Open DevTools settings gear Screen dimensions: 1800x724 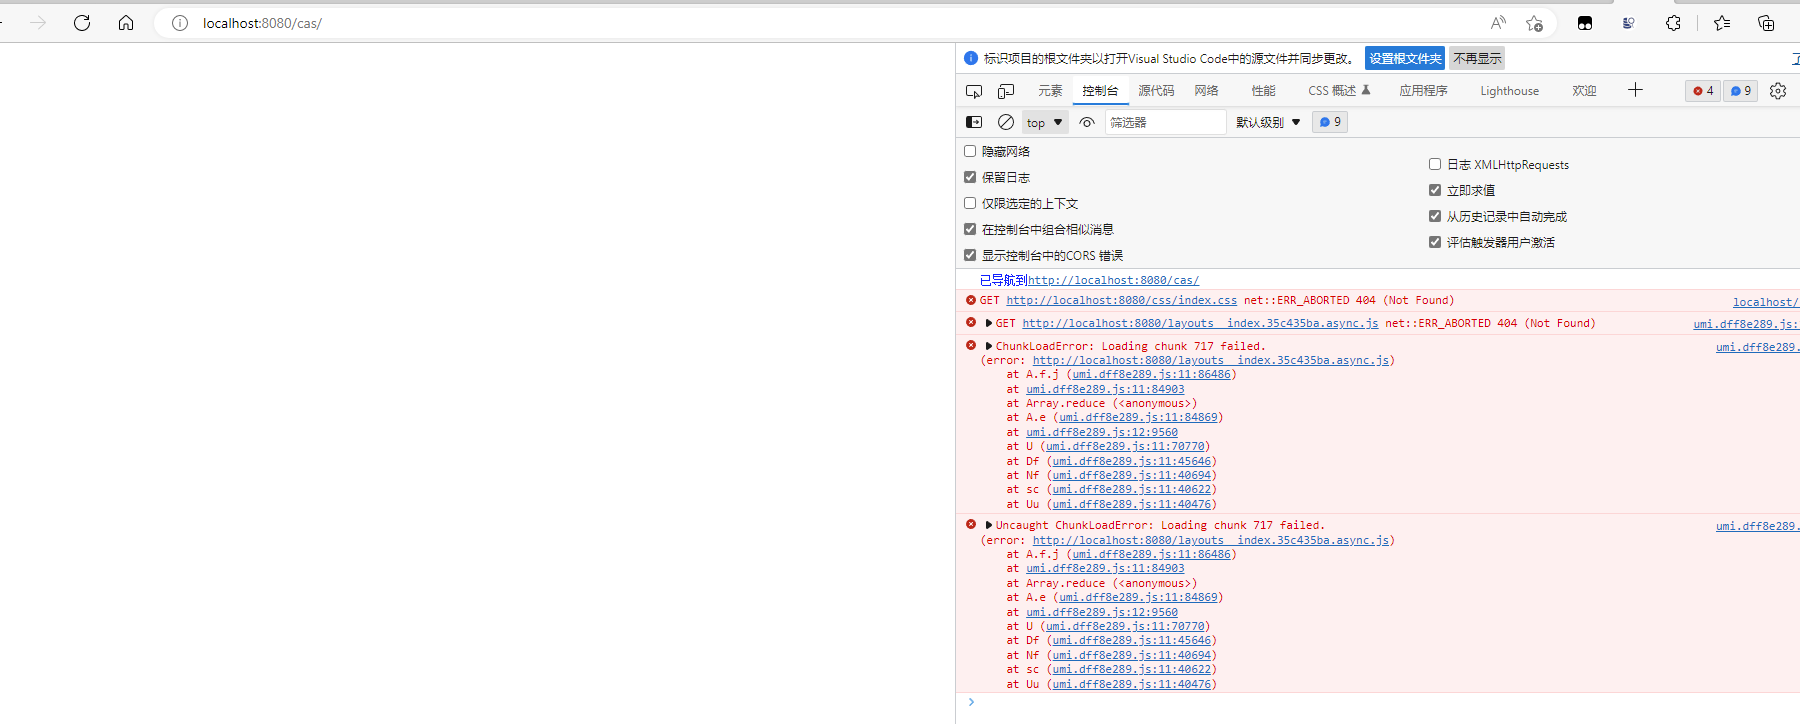1778,91
